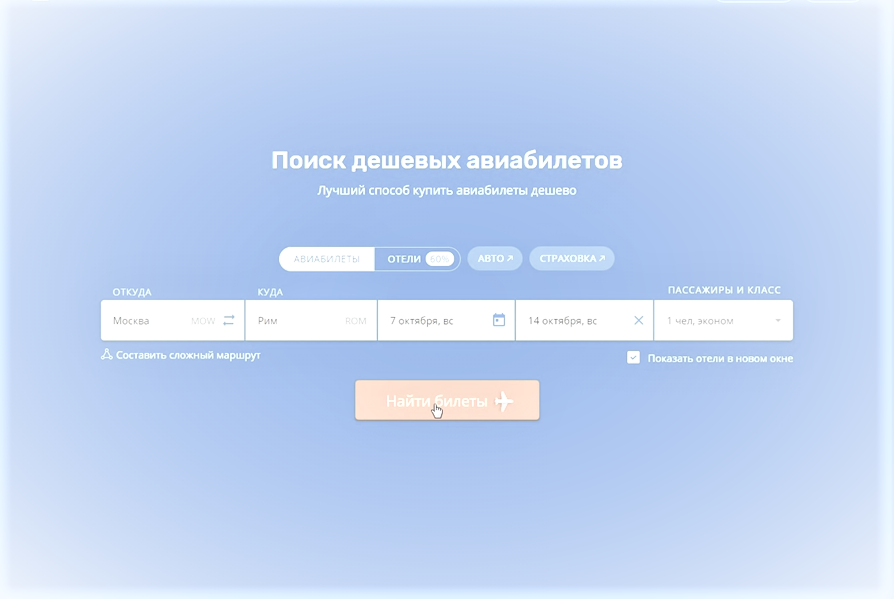Open the СТРАХОВКА tab link
894x599 pixels.
[572, 259]
